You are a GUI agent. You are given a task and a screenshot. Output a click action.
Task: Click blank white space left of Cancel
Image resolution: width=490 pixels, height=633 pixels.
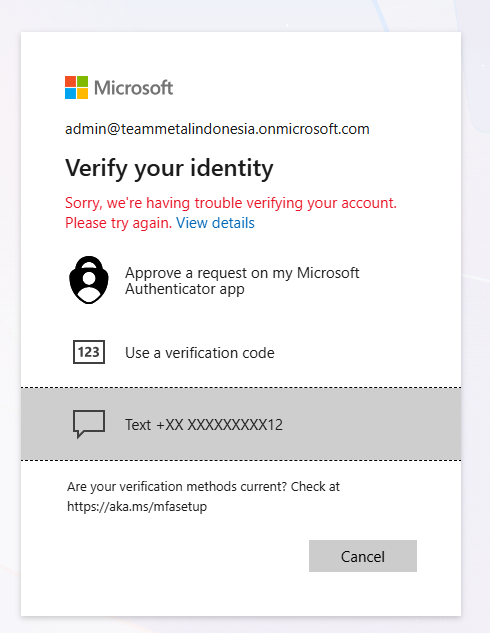coord(182,556)
